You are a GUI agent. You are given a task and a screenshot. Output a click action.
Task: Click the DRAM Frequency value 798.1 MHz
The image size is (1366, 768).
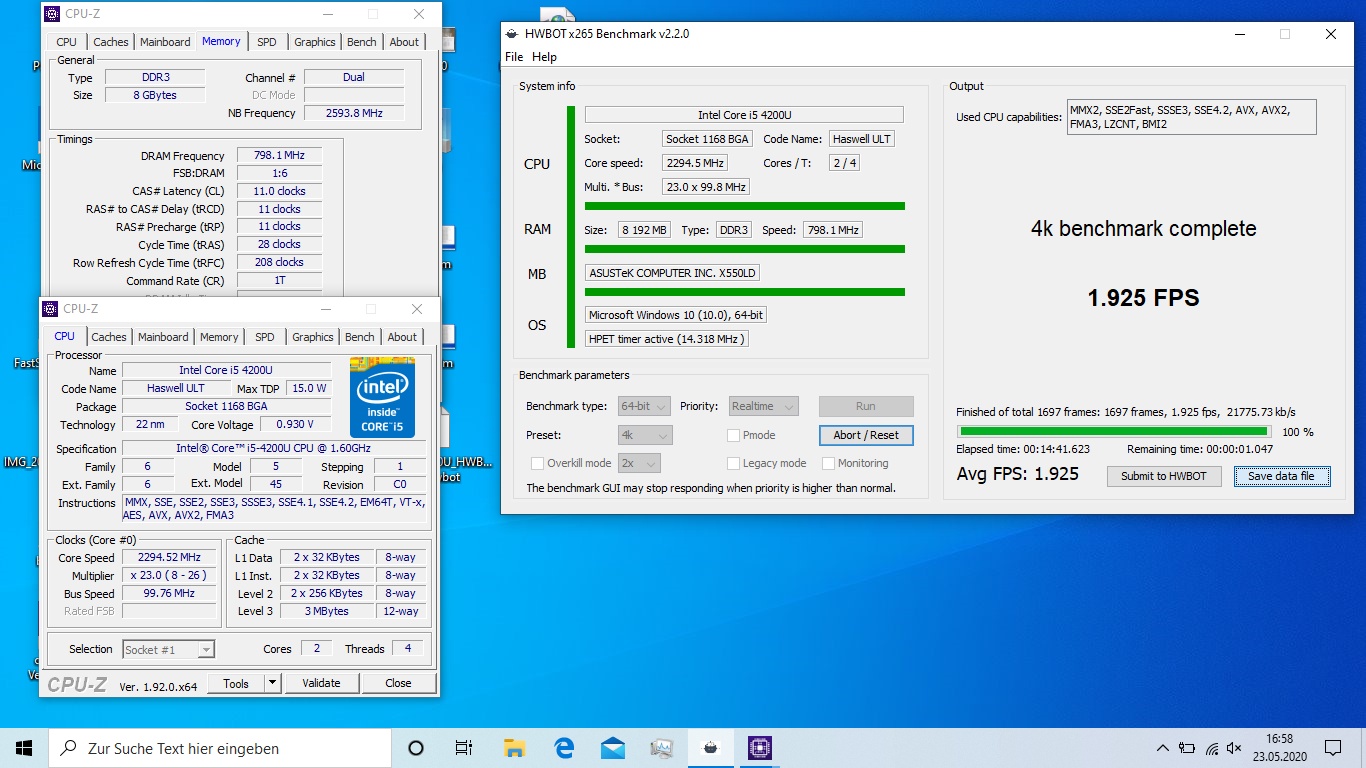tap(279, 156)
